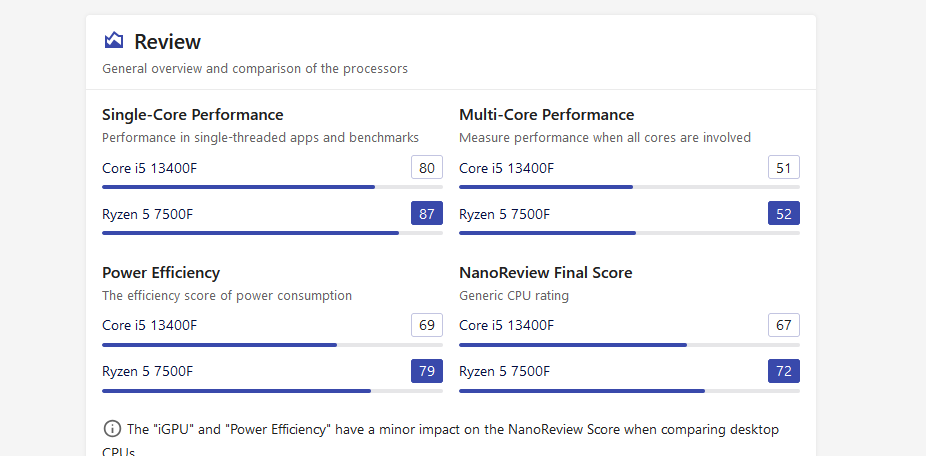Click the Core i5 single-core score badge 80

click(x=427, y=168)
